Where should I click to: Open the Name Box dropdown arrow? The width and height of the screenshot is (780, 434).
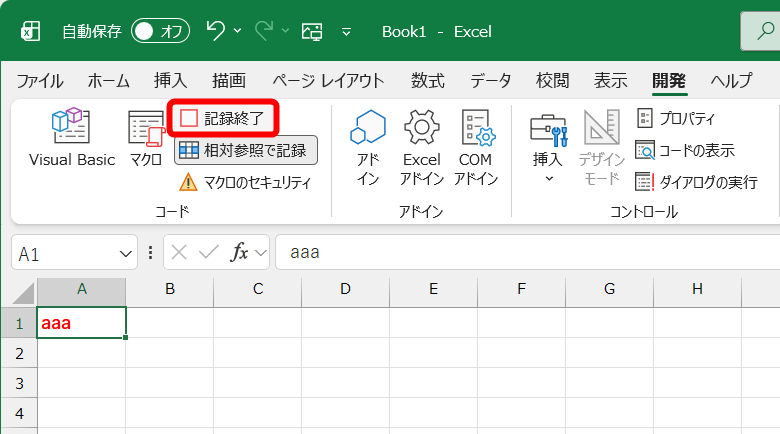pyautogui.click(x=126, y=254)
